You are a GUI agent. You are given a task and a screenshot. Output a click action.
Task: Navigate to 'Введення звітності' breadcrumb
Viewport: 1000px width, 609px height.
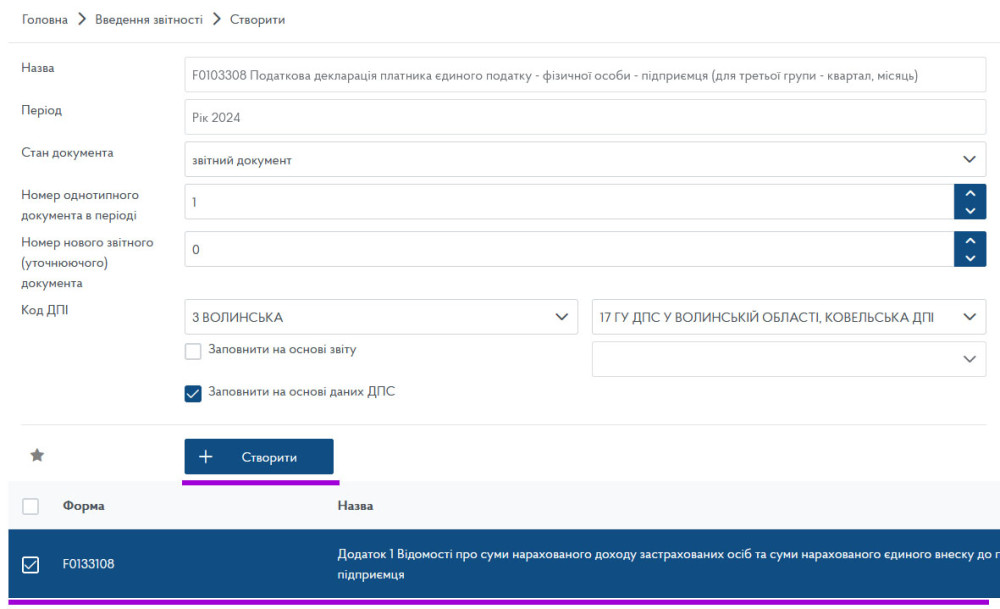(x=149, y=20)
